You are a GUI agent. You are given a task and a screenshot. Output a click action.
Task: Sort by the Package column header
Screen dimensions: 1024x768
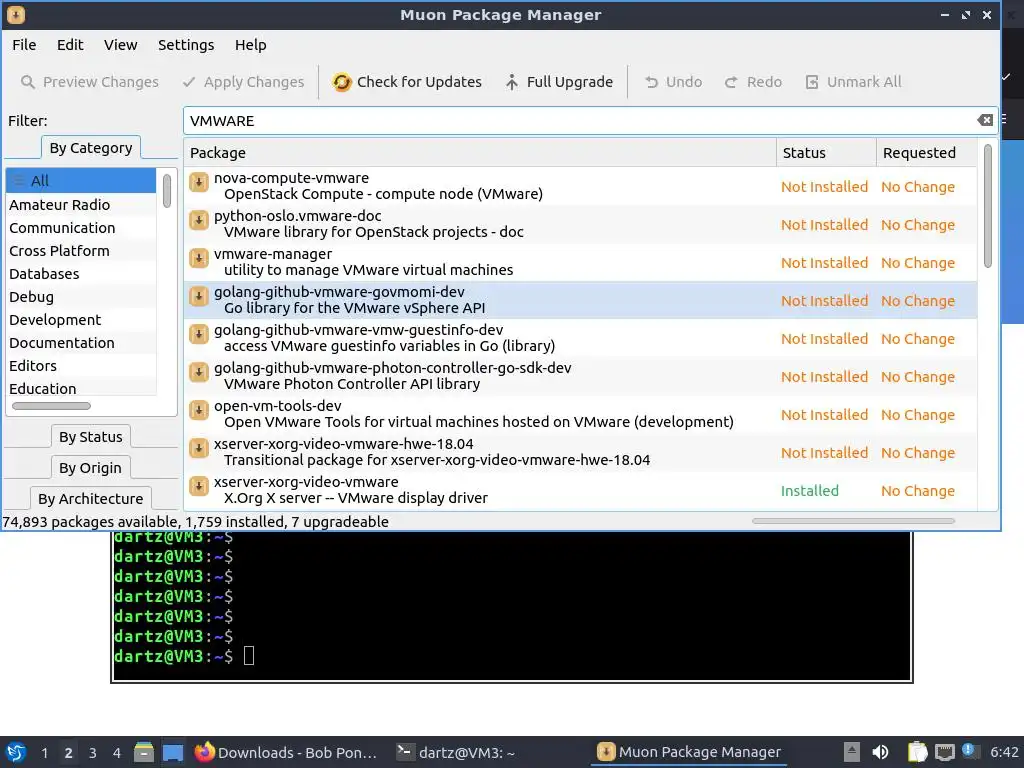[x=480, y=152]
